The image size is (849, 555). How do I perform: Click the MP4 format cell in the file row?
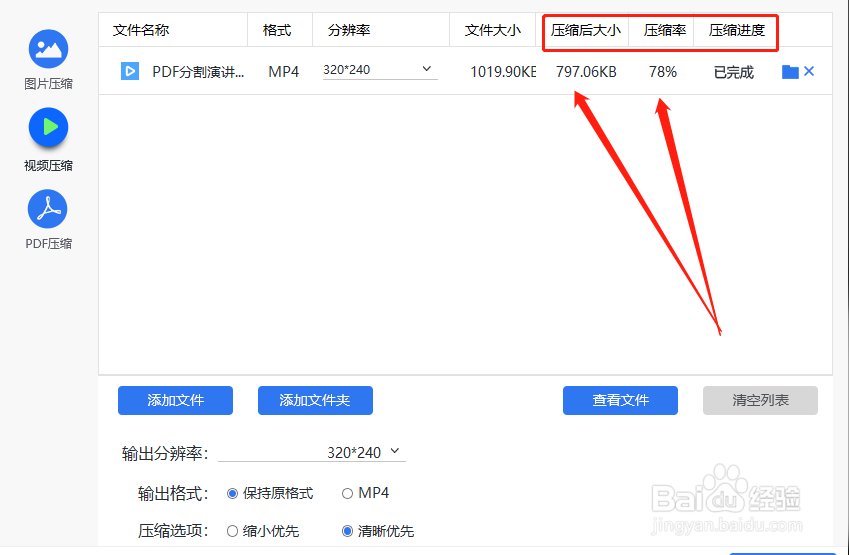[x=284, y=71]
